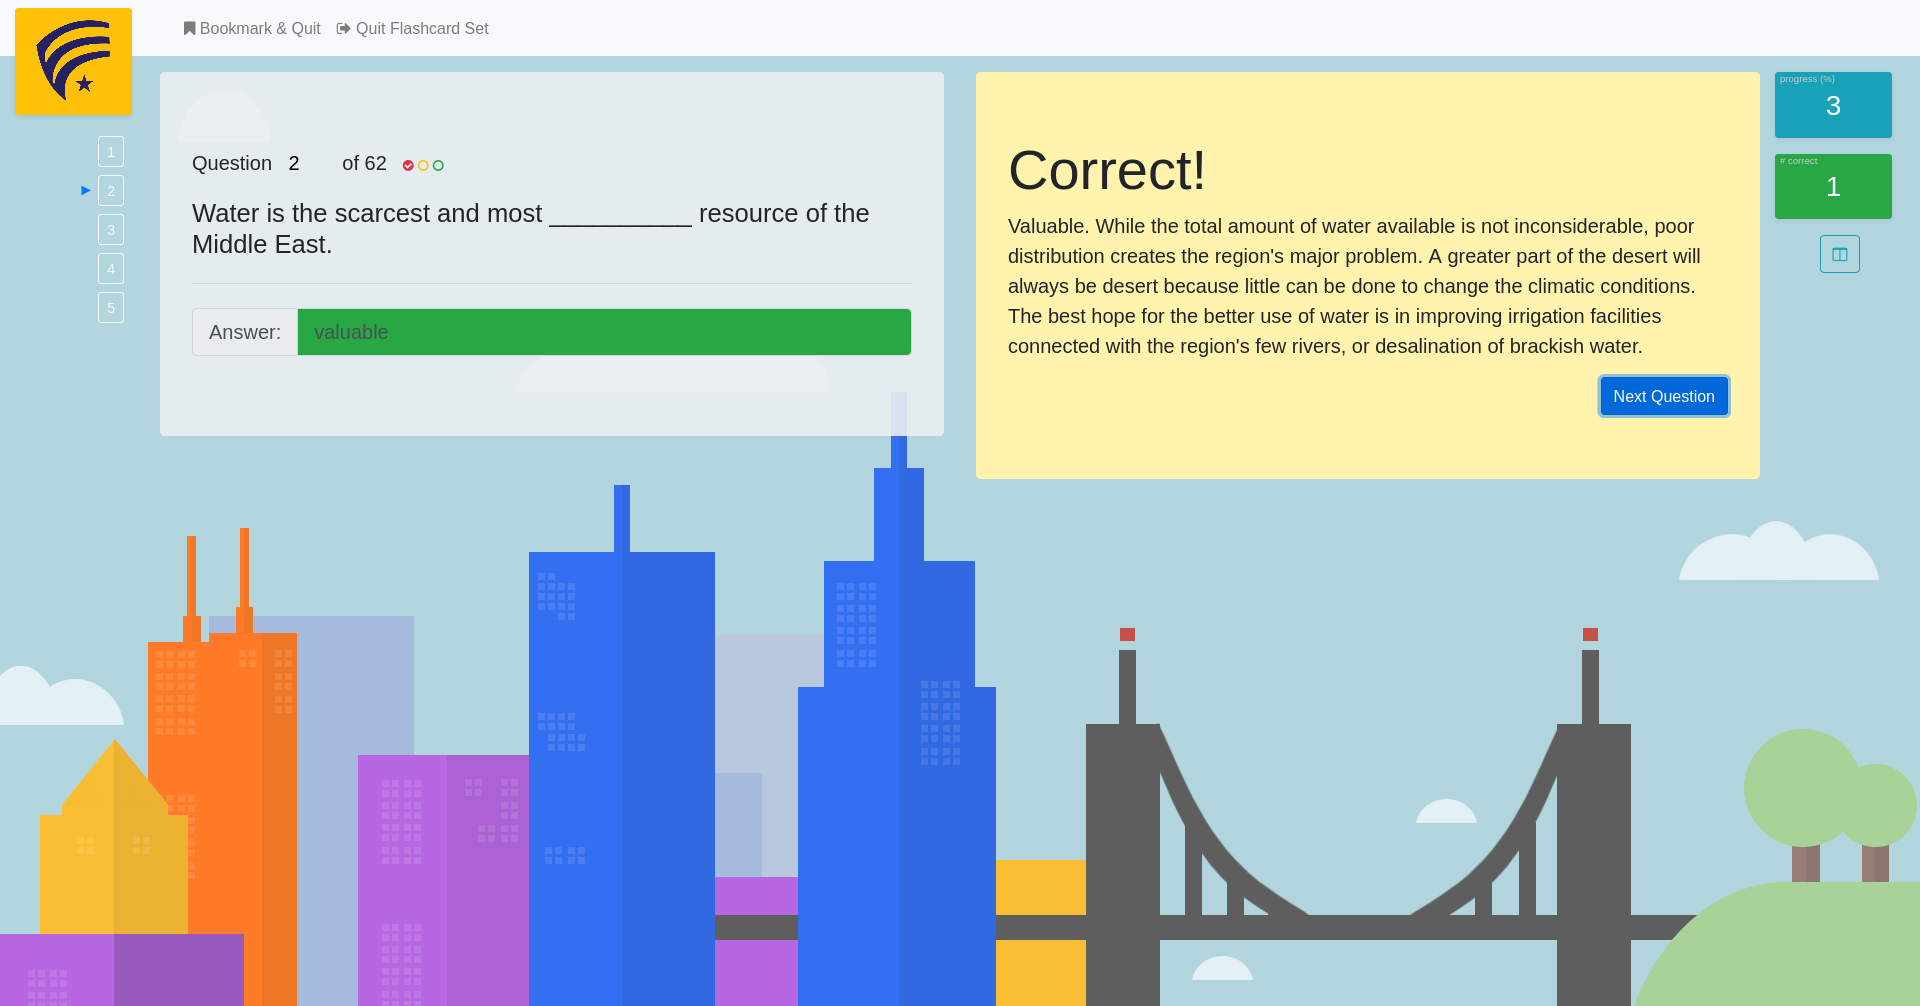The height and width of the screenshot is (1006, 1920).
Task: Select the yellow status circle
Action: point(423,165)
